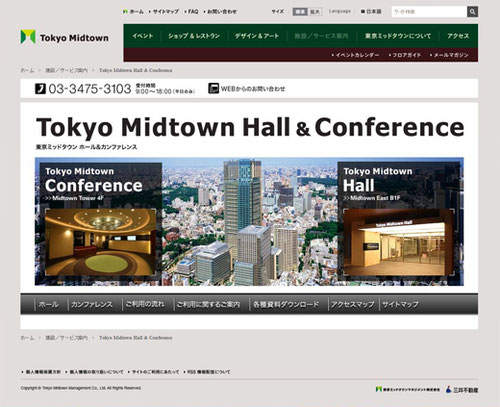Click ホーム in the bottom breadcrumb

point(27,338)
